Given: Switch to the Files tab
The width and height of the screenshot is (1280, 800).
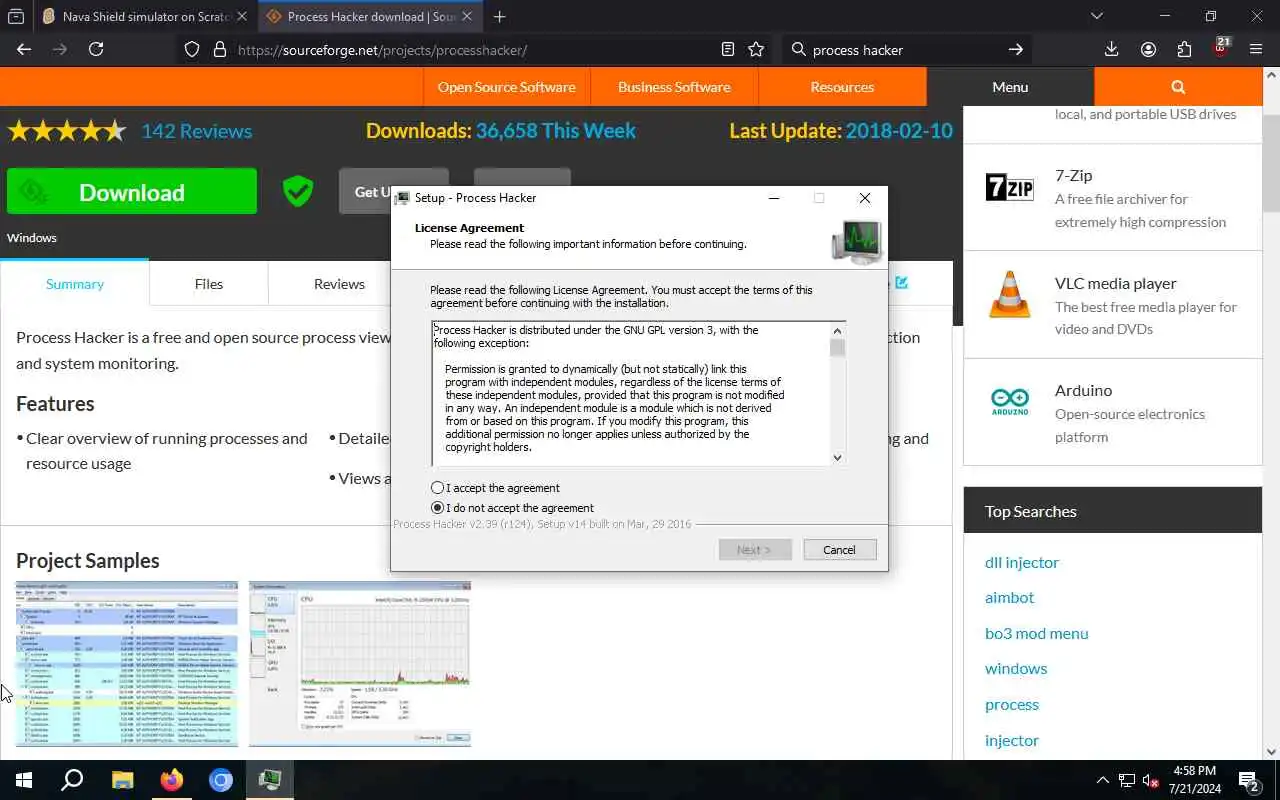Looking at the screenshot, I should pyautogui.click(x=209, y=284).
